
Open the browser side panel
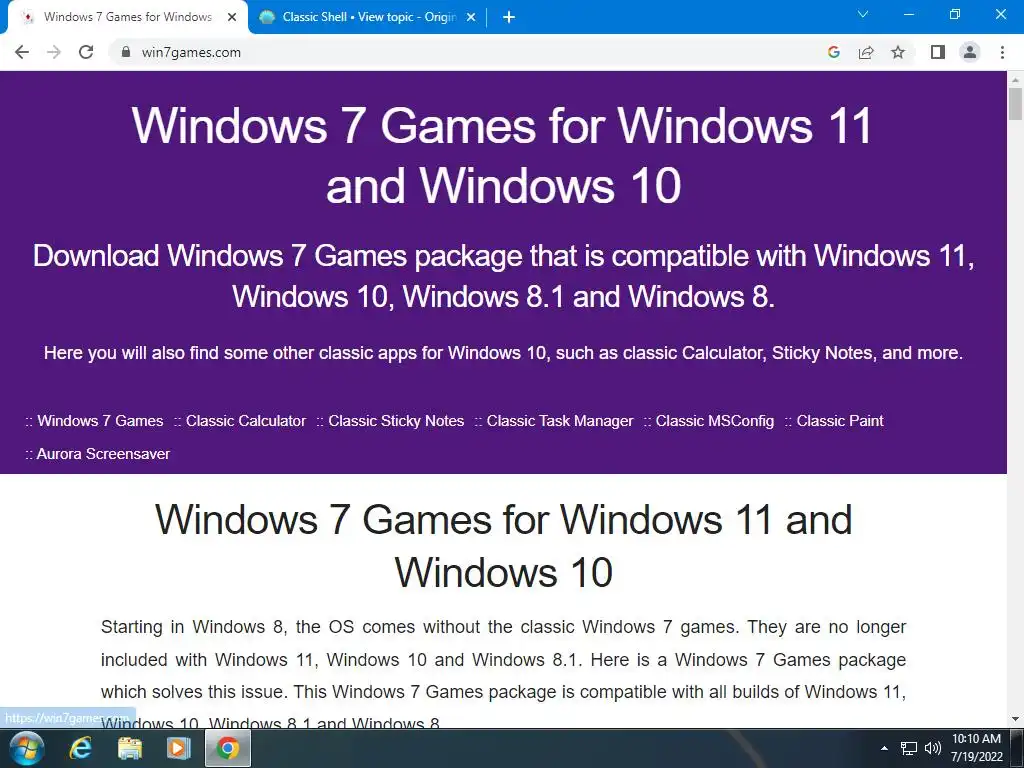click(x=938, y=52)
